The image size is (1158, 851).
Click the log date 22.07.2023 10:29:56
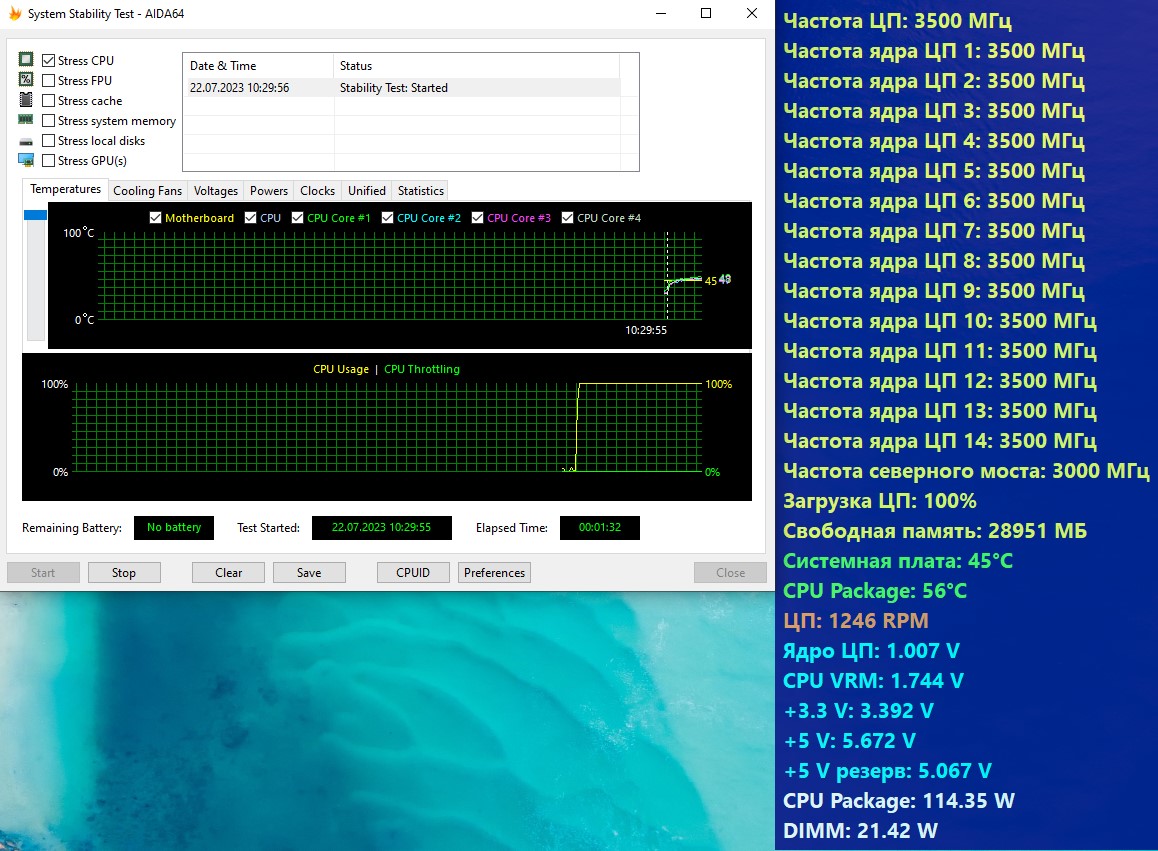pyautogui.click(x=239, y=88)
